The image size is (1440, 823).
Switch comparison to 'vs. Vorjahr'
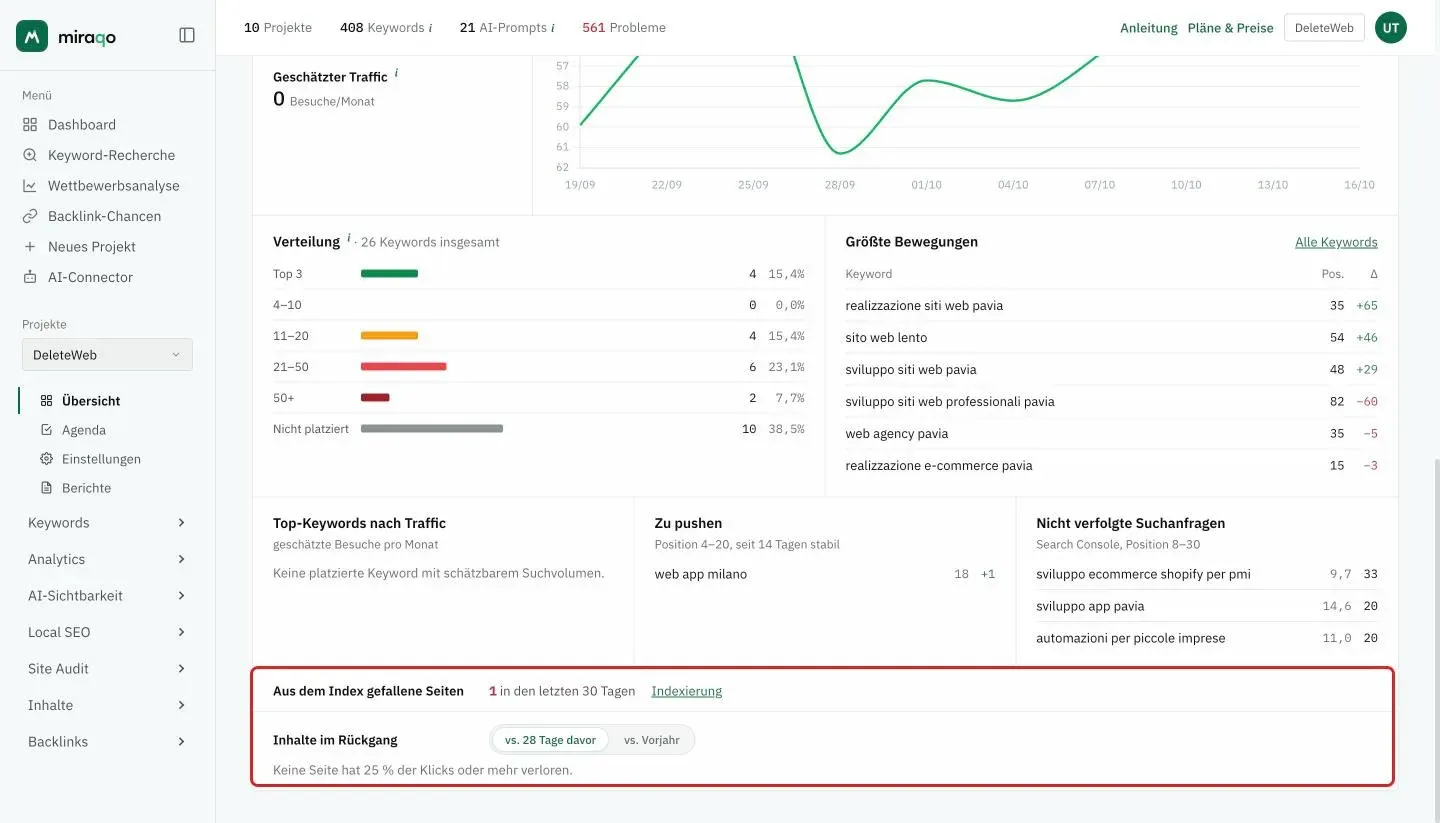pyautogui.click(x=652, y=740)
